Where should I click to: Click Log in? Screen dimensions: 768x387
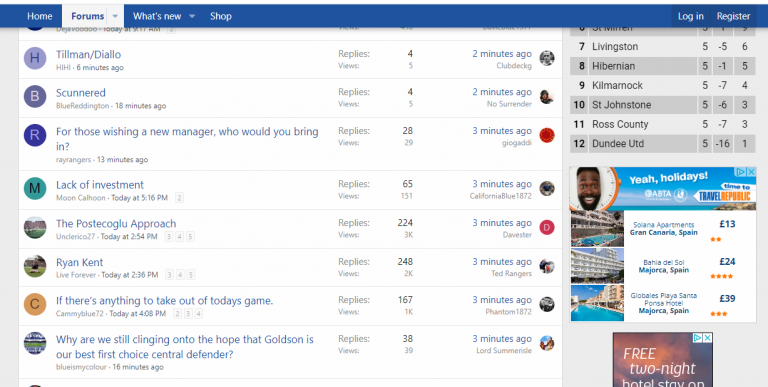[x=691, y=16]
